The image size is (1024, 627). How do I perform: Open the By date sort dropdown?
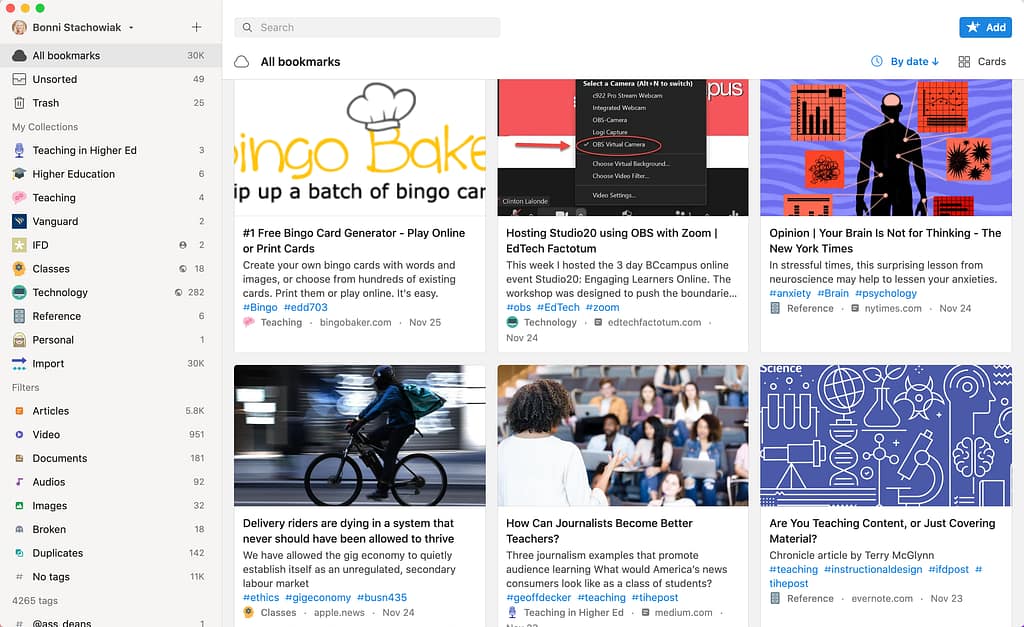tap(905, 62)
